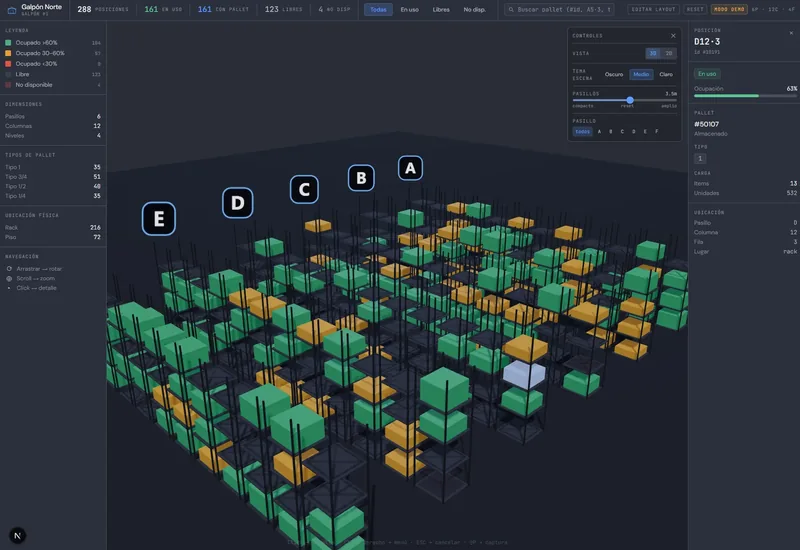Click the highlighted white pallet in the rack
The image size is (800, 550).
click(523, 374)
